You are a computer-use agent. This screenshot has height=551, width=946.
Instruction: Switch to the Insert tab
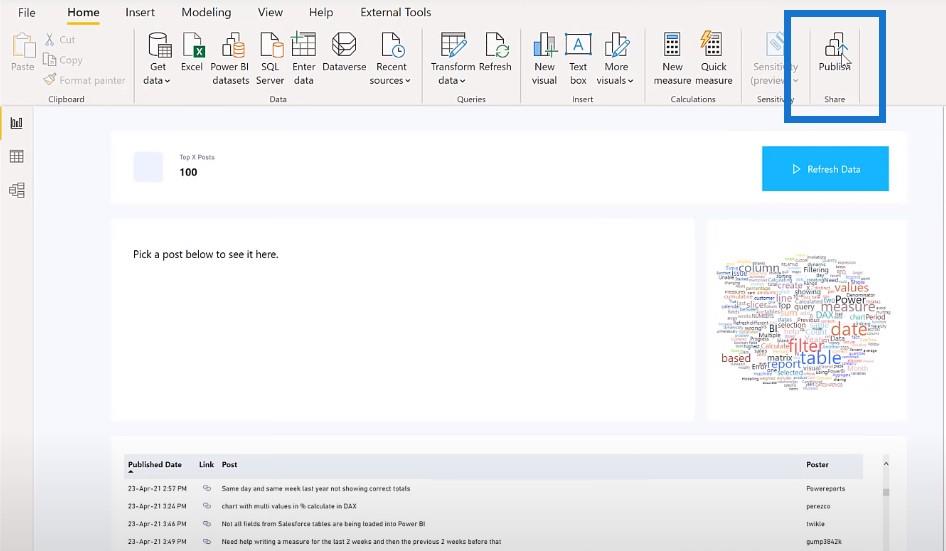pos(140,12)
